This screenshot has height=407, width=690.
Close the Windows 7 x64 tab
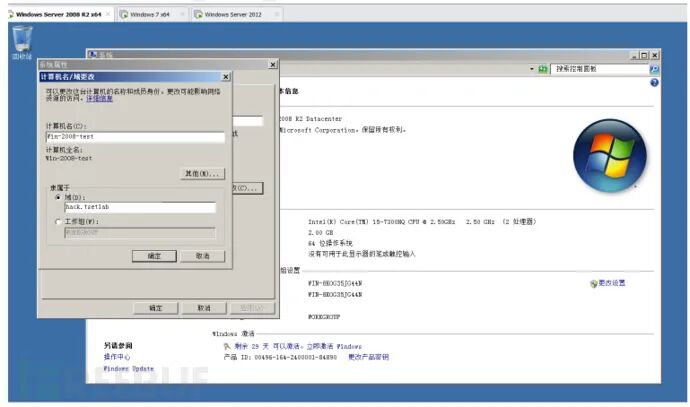[x=182, y=15]
